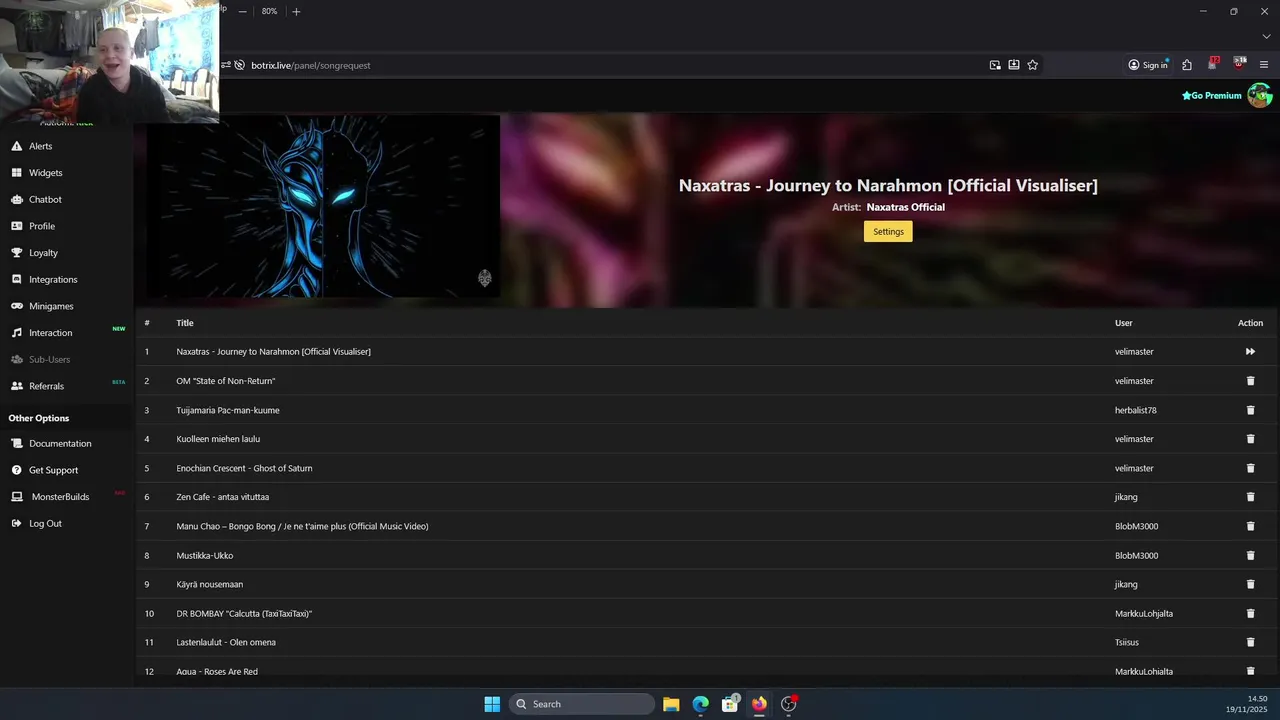The image size is (1280, 720).
Task: Delete Zen Cafe - antaa vituttaa entry
Action: [1250, 497]
